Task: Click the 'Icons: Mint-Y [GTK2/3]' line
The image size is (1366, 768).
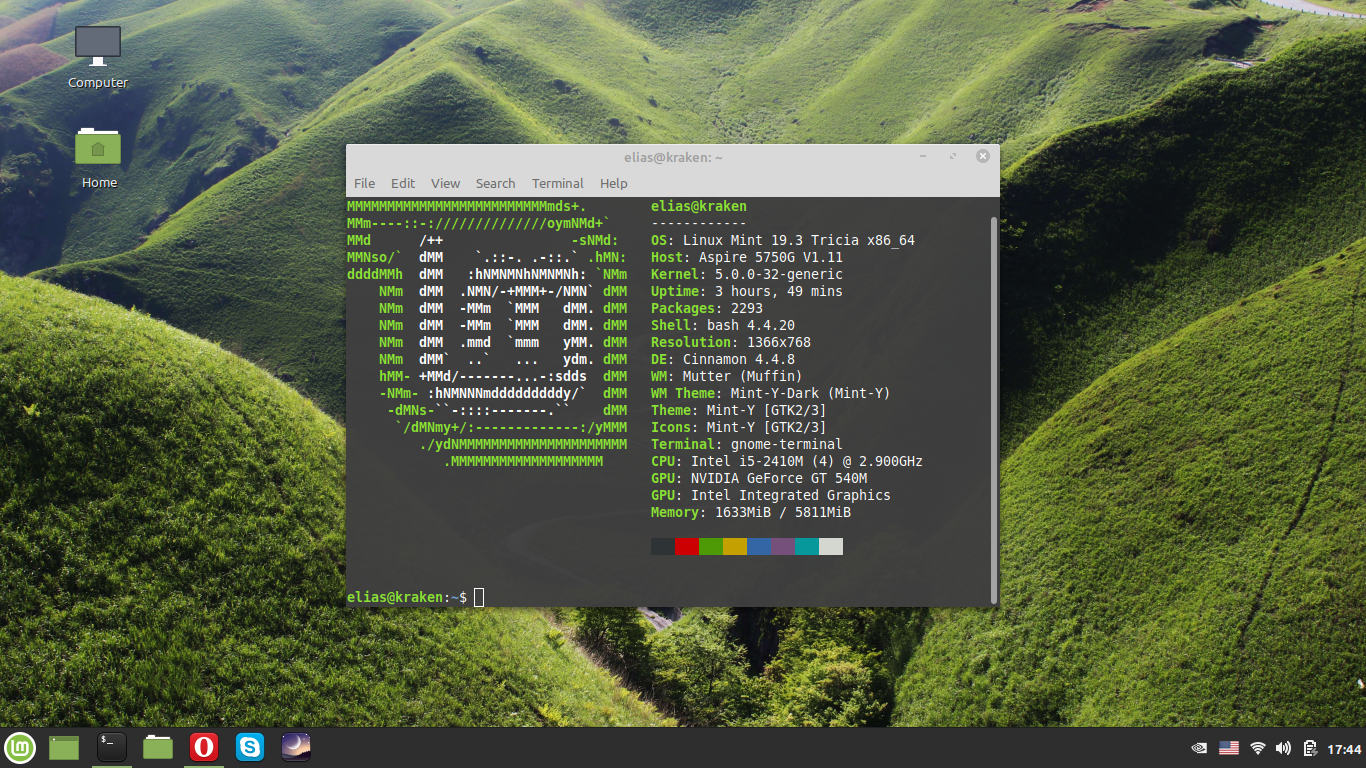Action: point(739,427)
